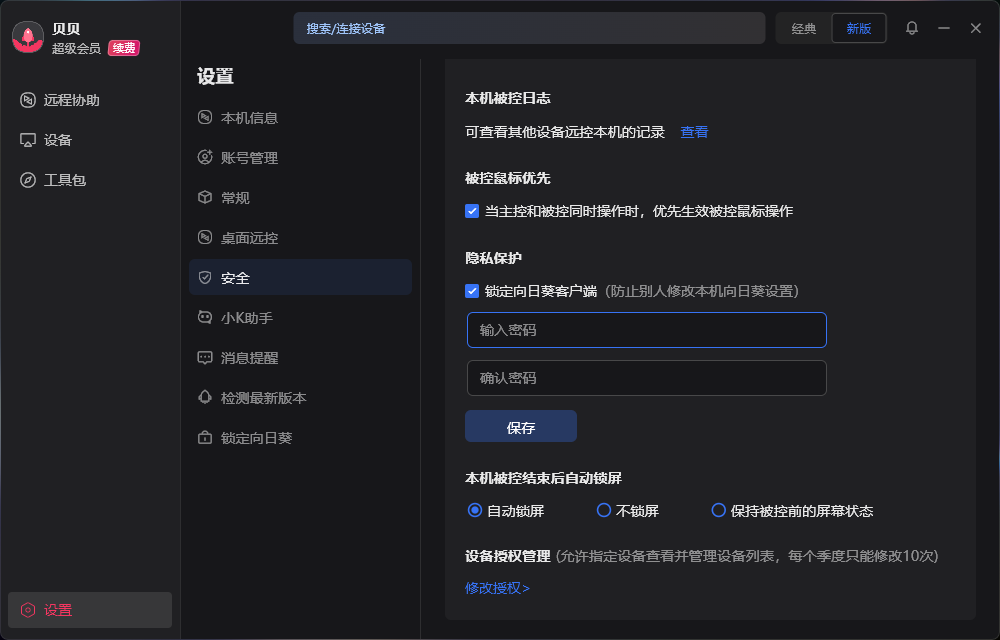Open 小K助手 settings page

click(x=246, y=318)
